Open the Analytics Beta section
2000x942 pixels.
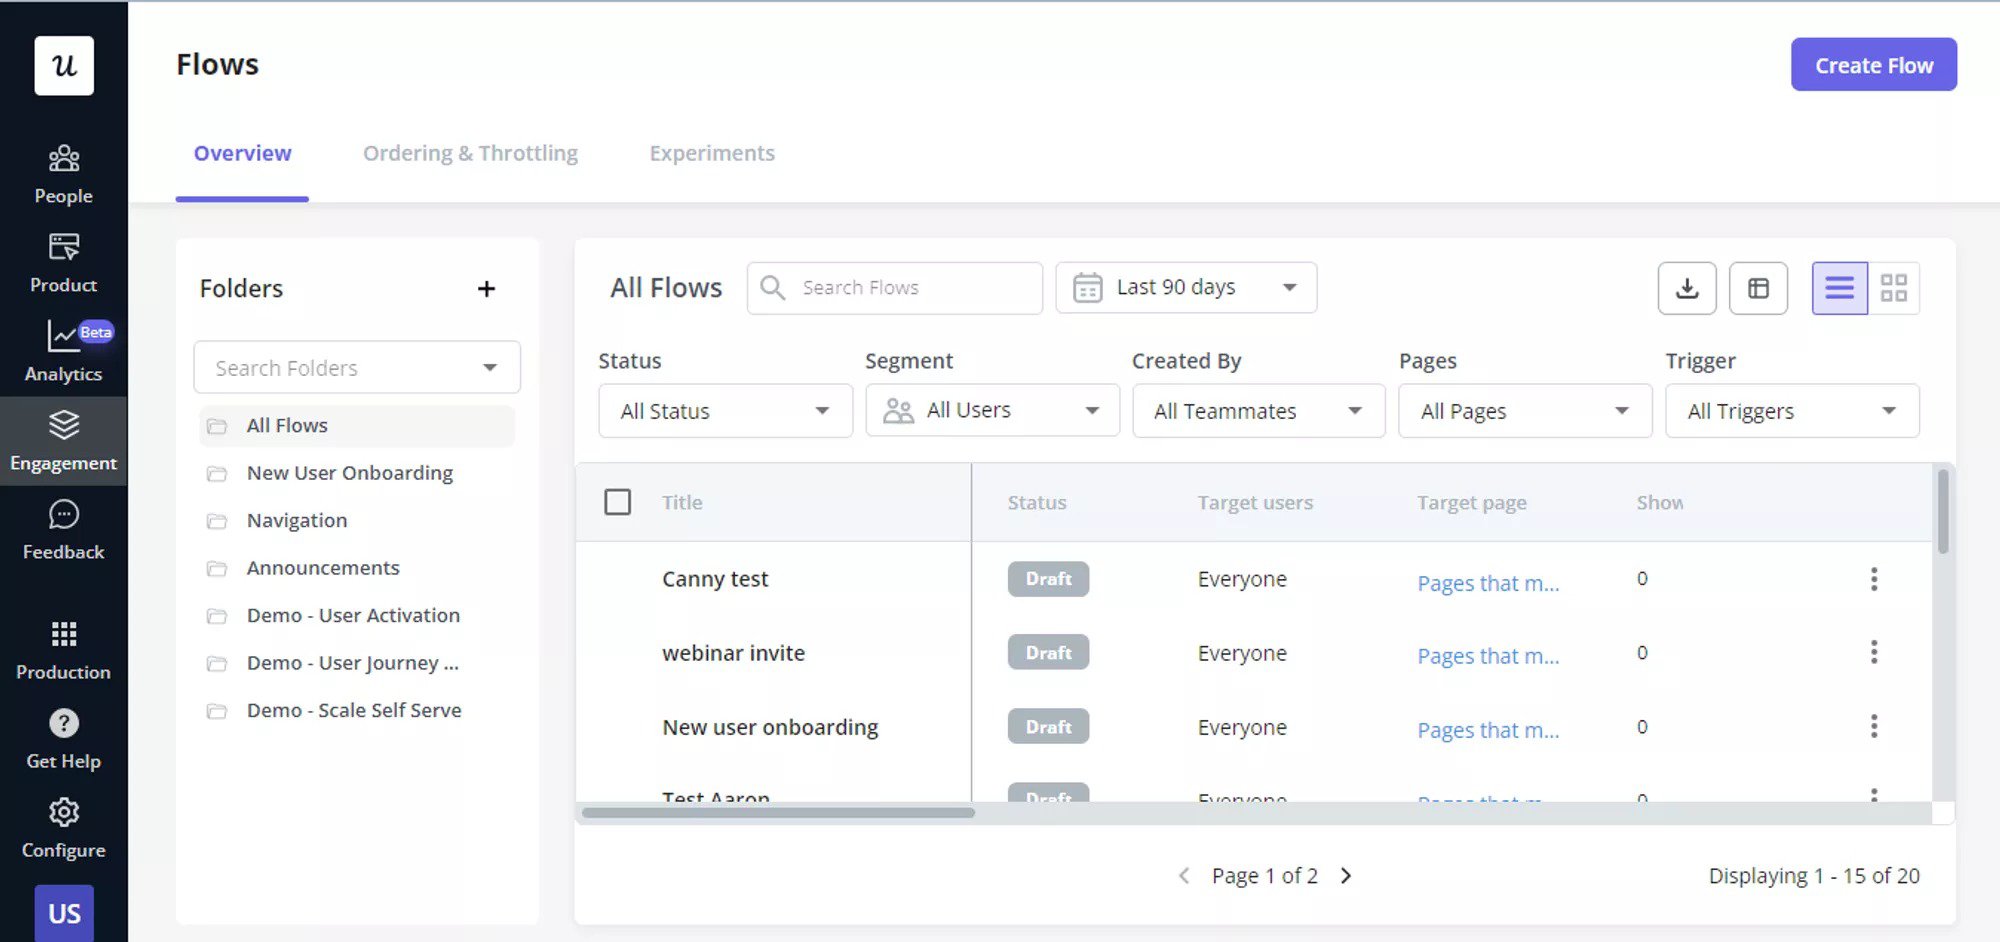[x=63, y=351]
